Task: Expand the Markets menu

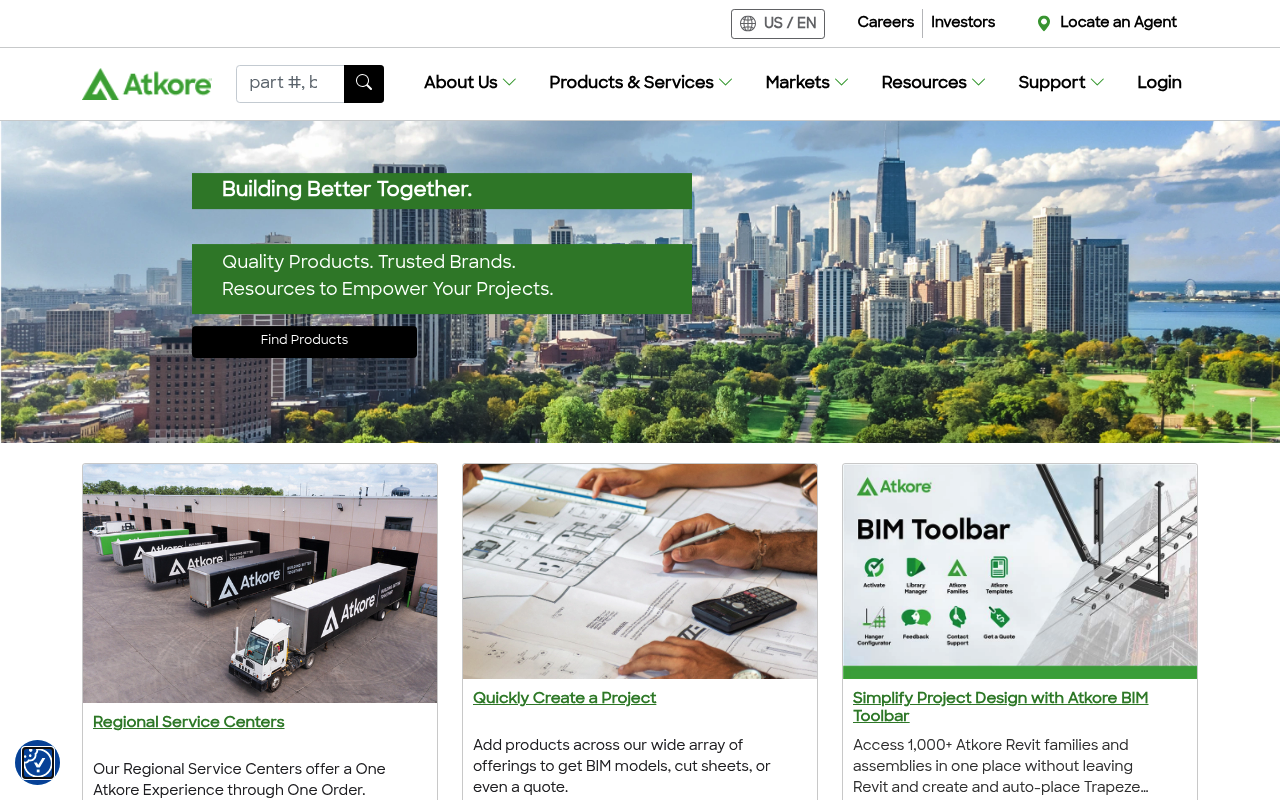Action: (x=807, y=83)
